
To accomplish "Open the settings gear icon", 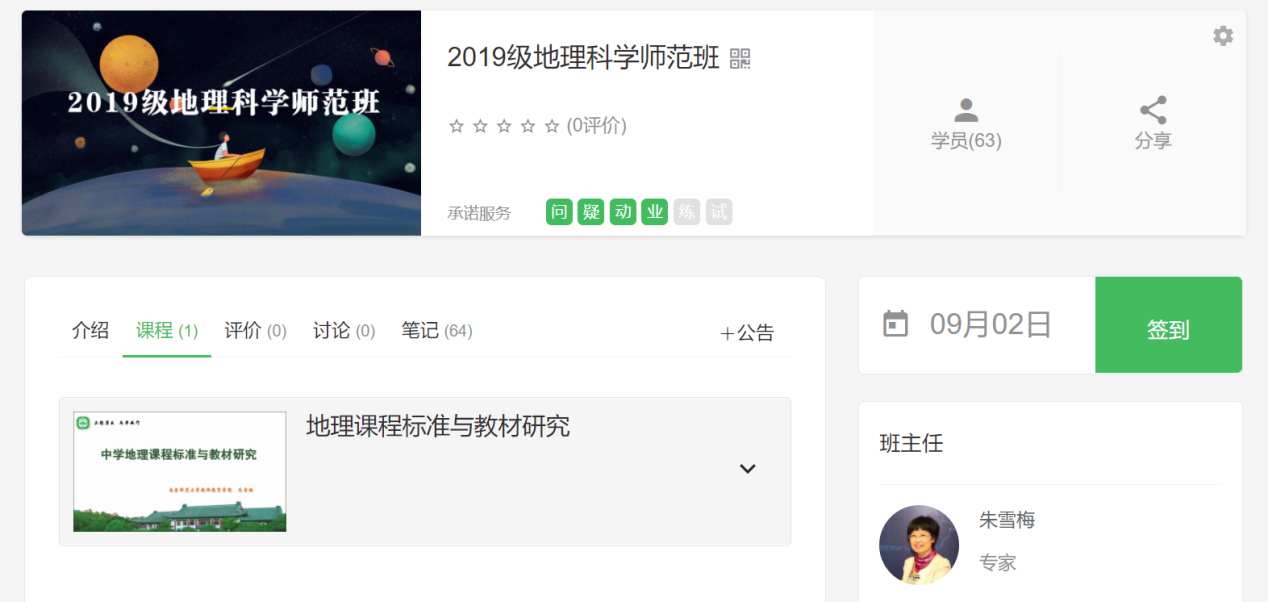I will click(1223, 36).
